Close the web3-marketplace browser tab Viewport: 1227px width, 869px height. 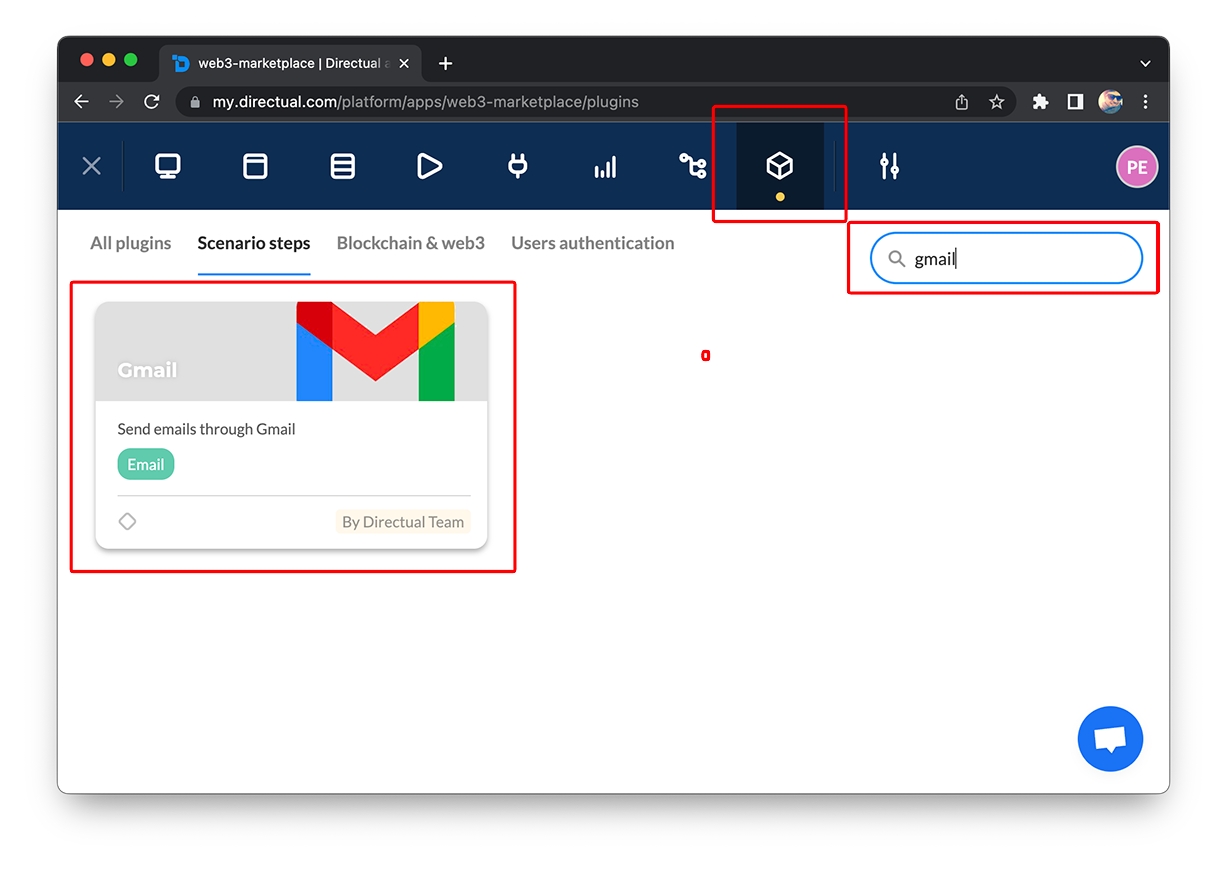click(x=404, y=63)
